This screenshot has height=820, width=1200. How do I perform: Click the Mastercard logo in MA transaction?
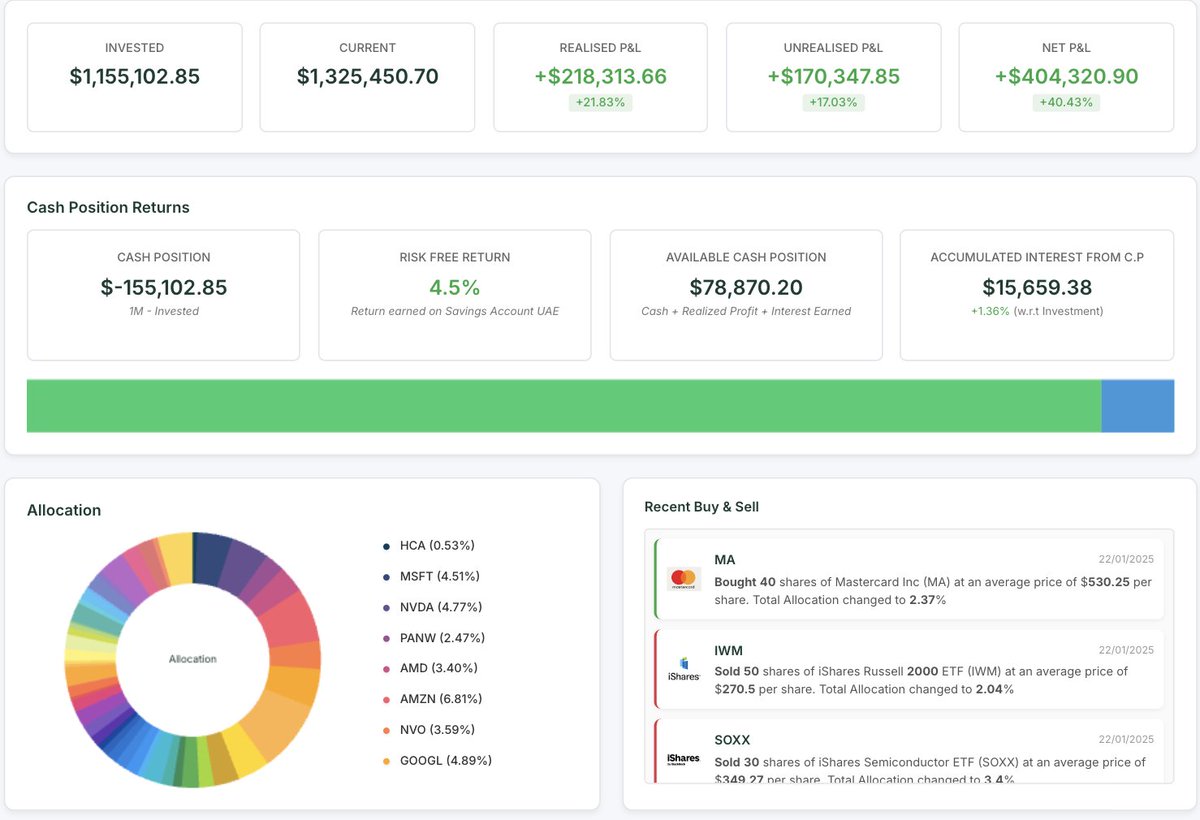(684, 580)
